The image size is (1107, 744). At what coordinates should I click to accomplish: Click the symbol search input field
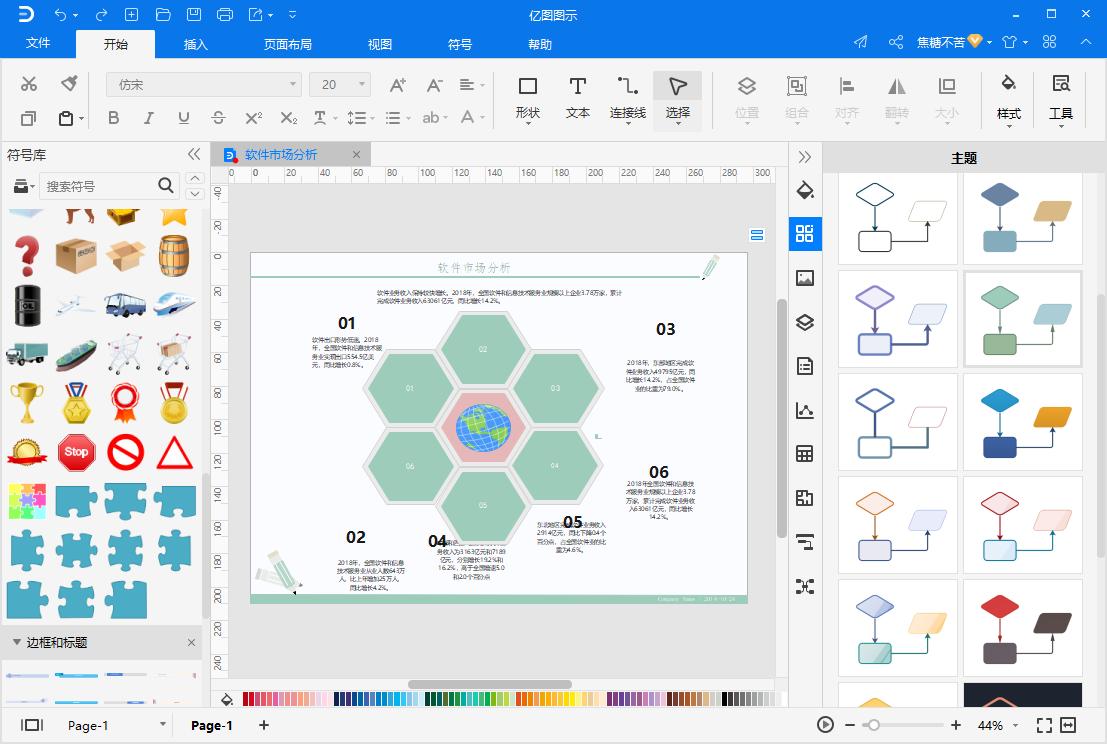98,186
